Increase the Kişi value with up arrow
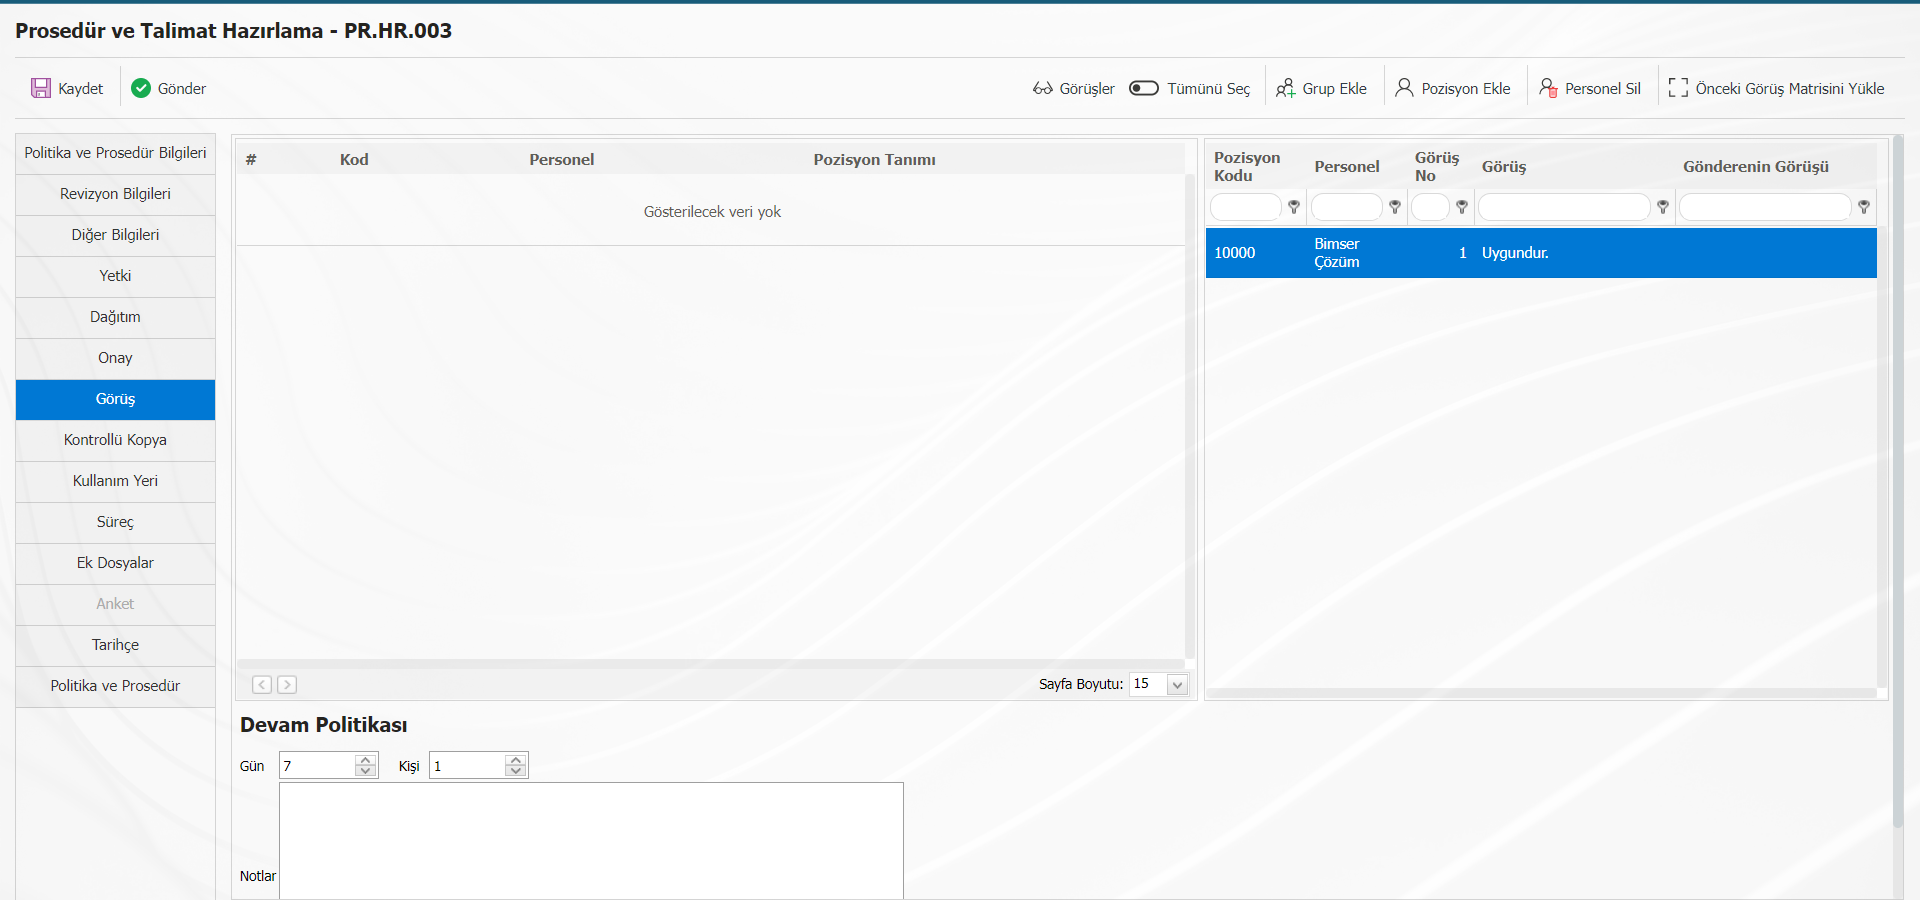Image resolution: width=1920 pixels, height=900 pixels. coord(516,760)
